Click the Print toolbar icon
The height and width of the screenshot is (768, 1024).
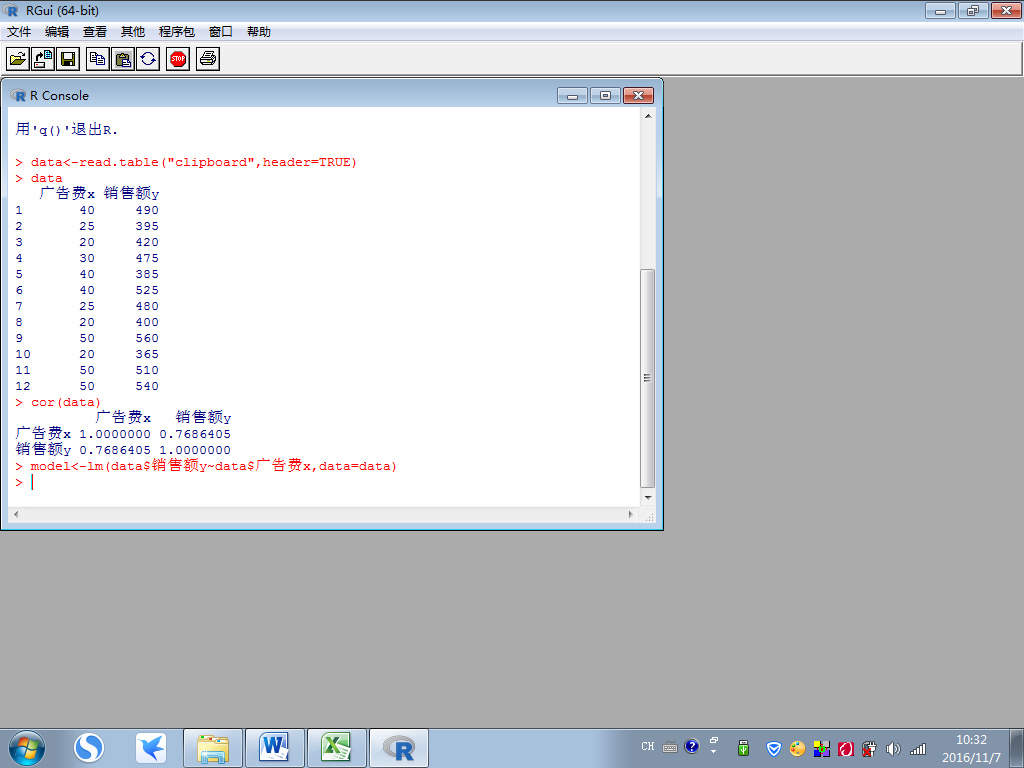[x=208, y=59]
